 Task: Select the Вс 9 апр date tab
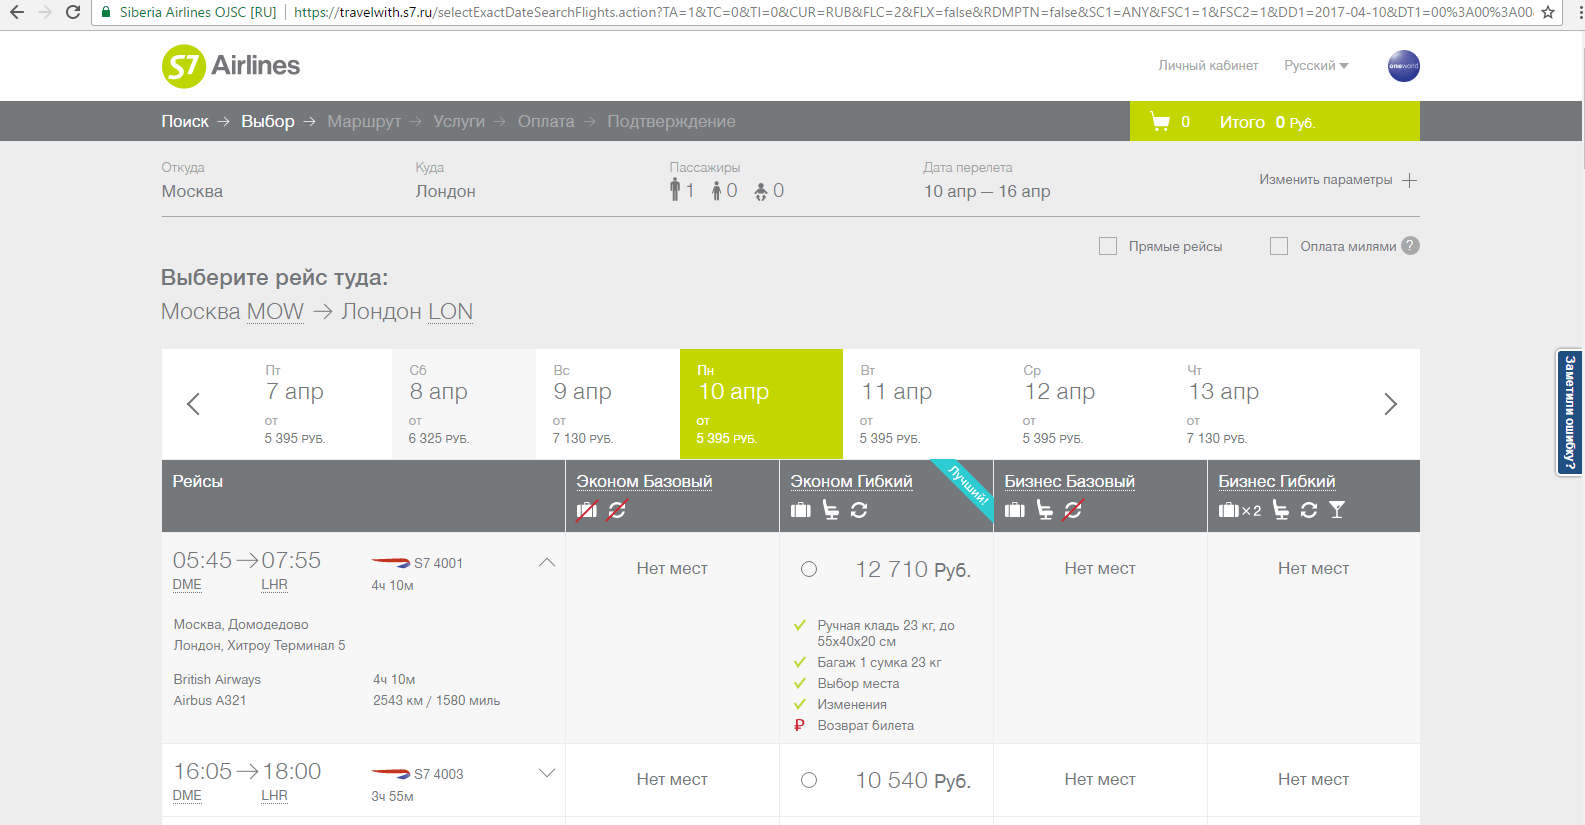pos(608,404)
